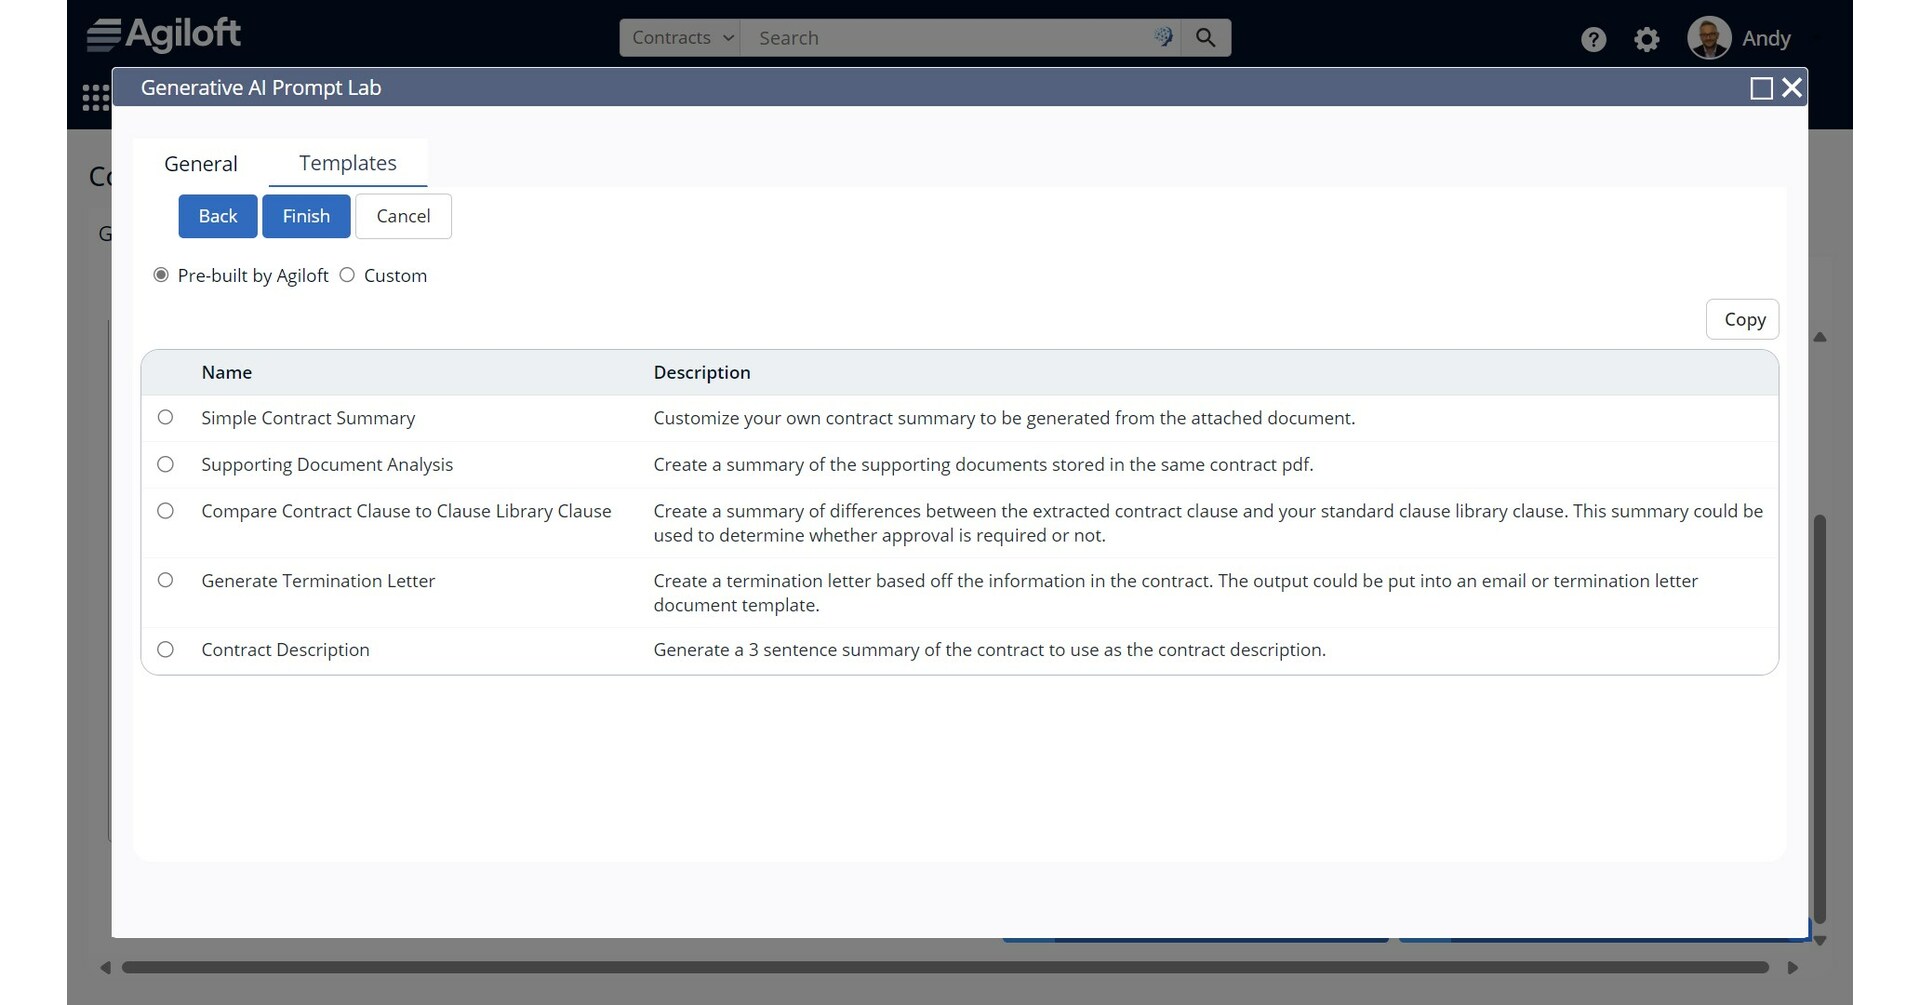Click the search magnifying glass icon
This screenshot has height=1005, width=1920.
(1206, 38)
